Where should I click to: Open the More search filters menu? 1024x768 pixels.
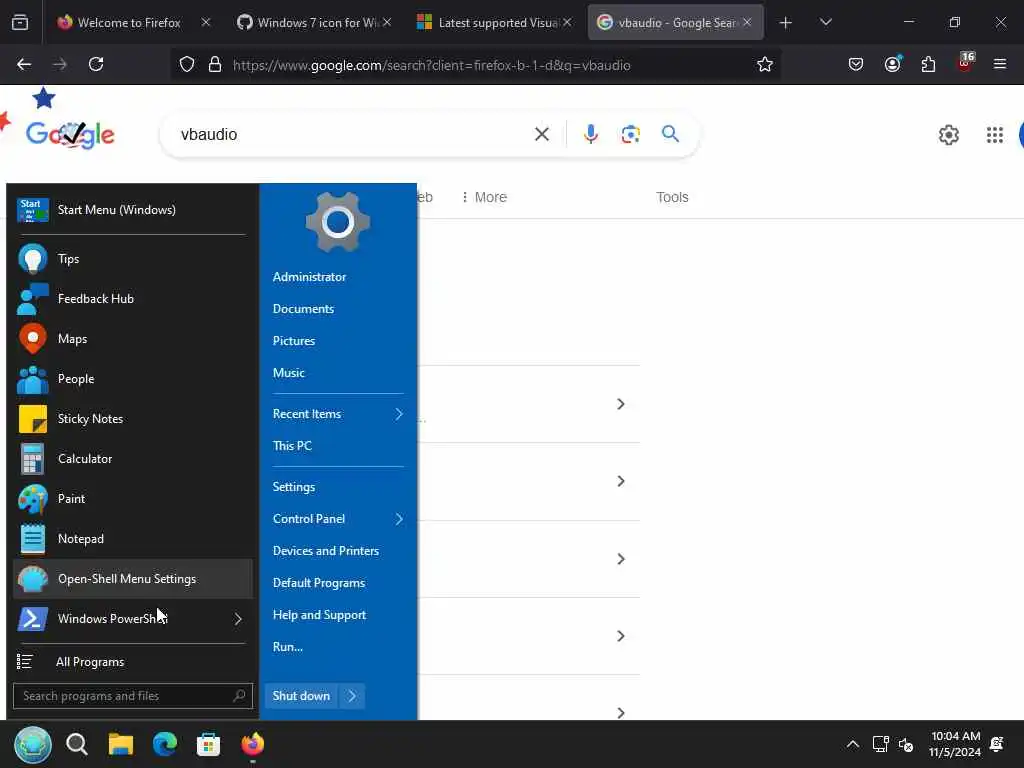tap(485, 197)
